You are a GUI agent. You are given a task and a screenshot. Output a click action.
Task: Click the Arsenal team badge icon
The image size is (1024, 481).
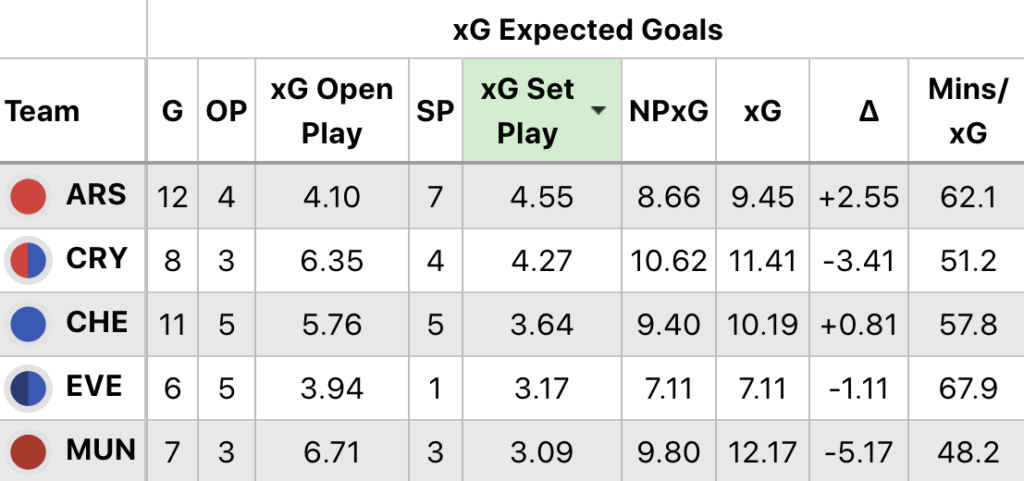tap(28, 196)
